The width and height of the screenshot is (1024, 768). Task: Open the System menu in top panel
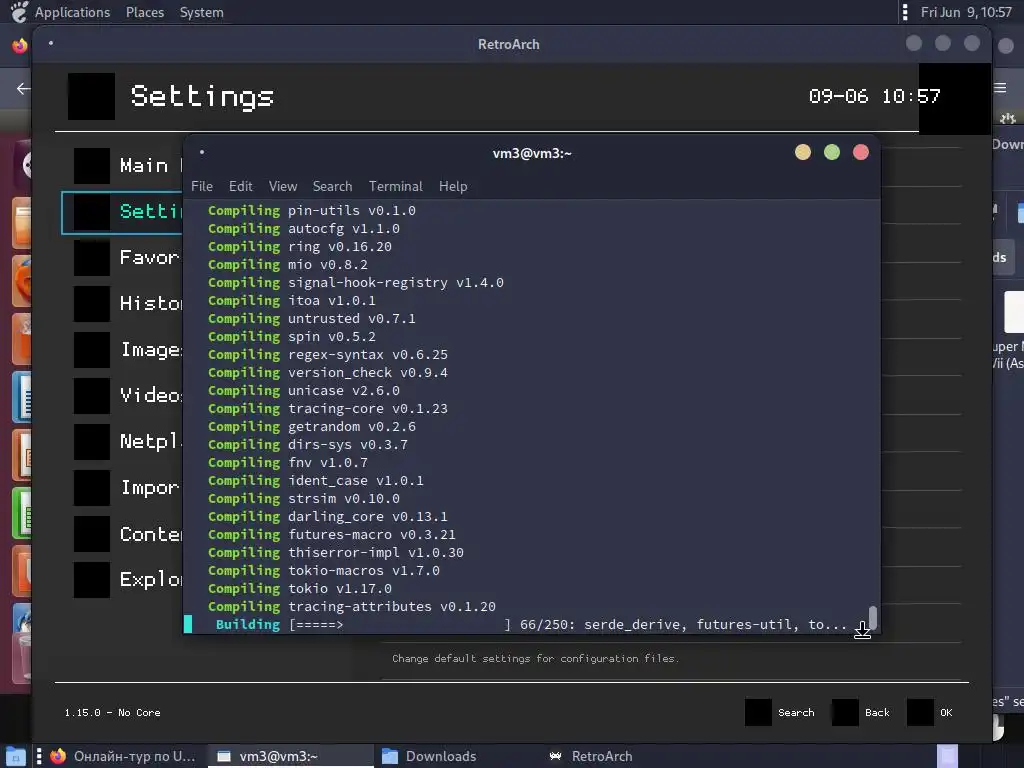[x=201, y=12]
